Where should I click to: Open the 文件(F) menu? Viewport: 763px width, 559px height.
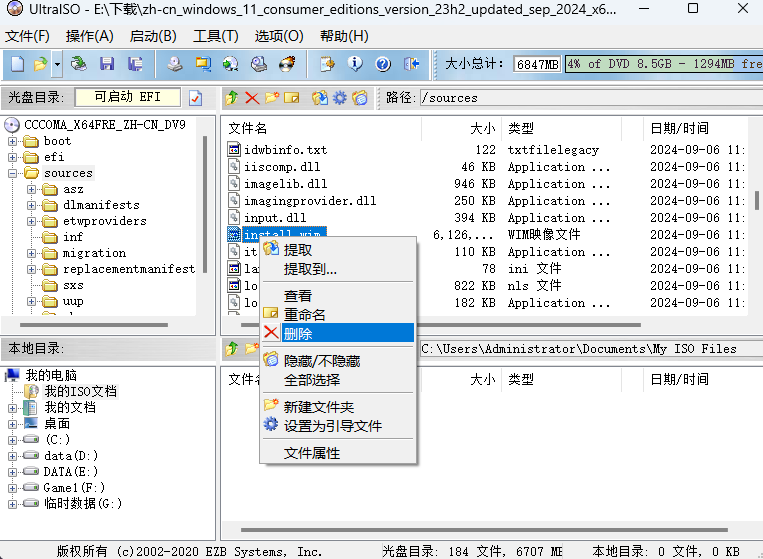[27, 36]
